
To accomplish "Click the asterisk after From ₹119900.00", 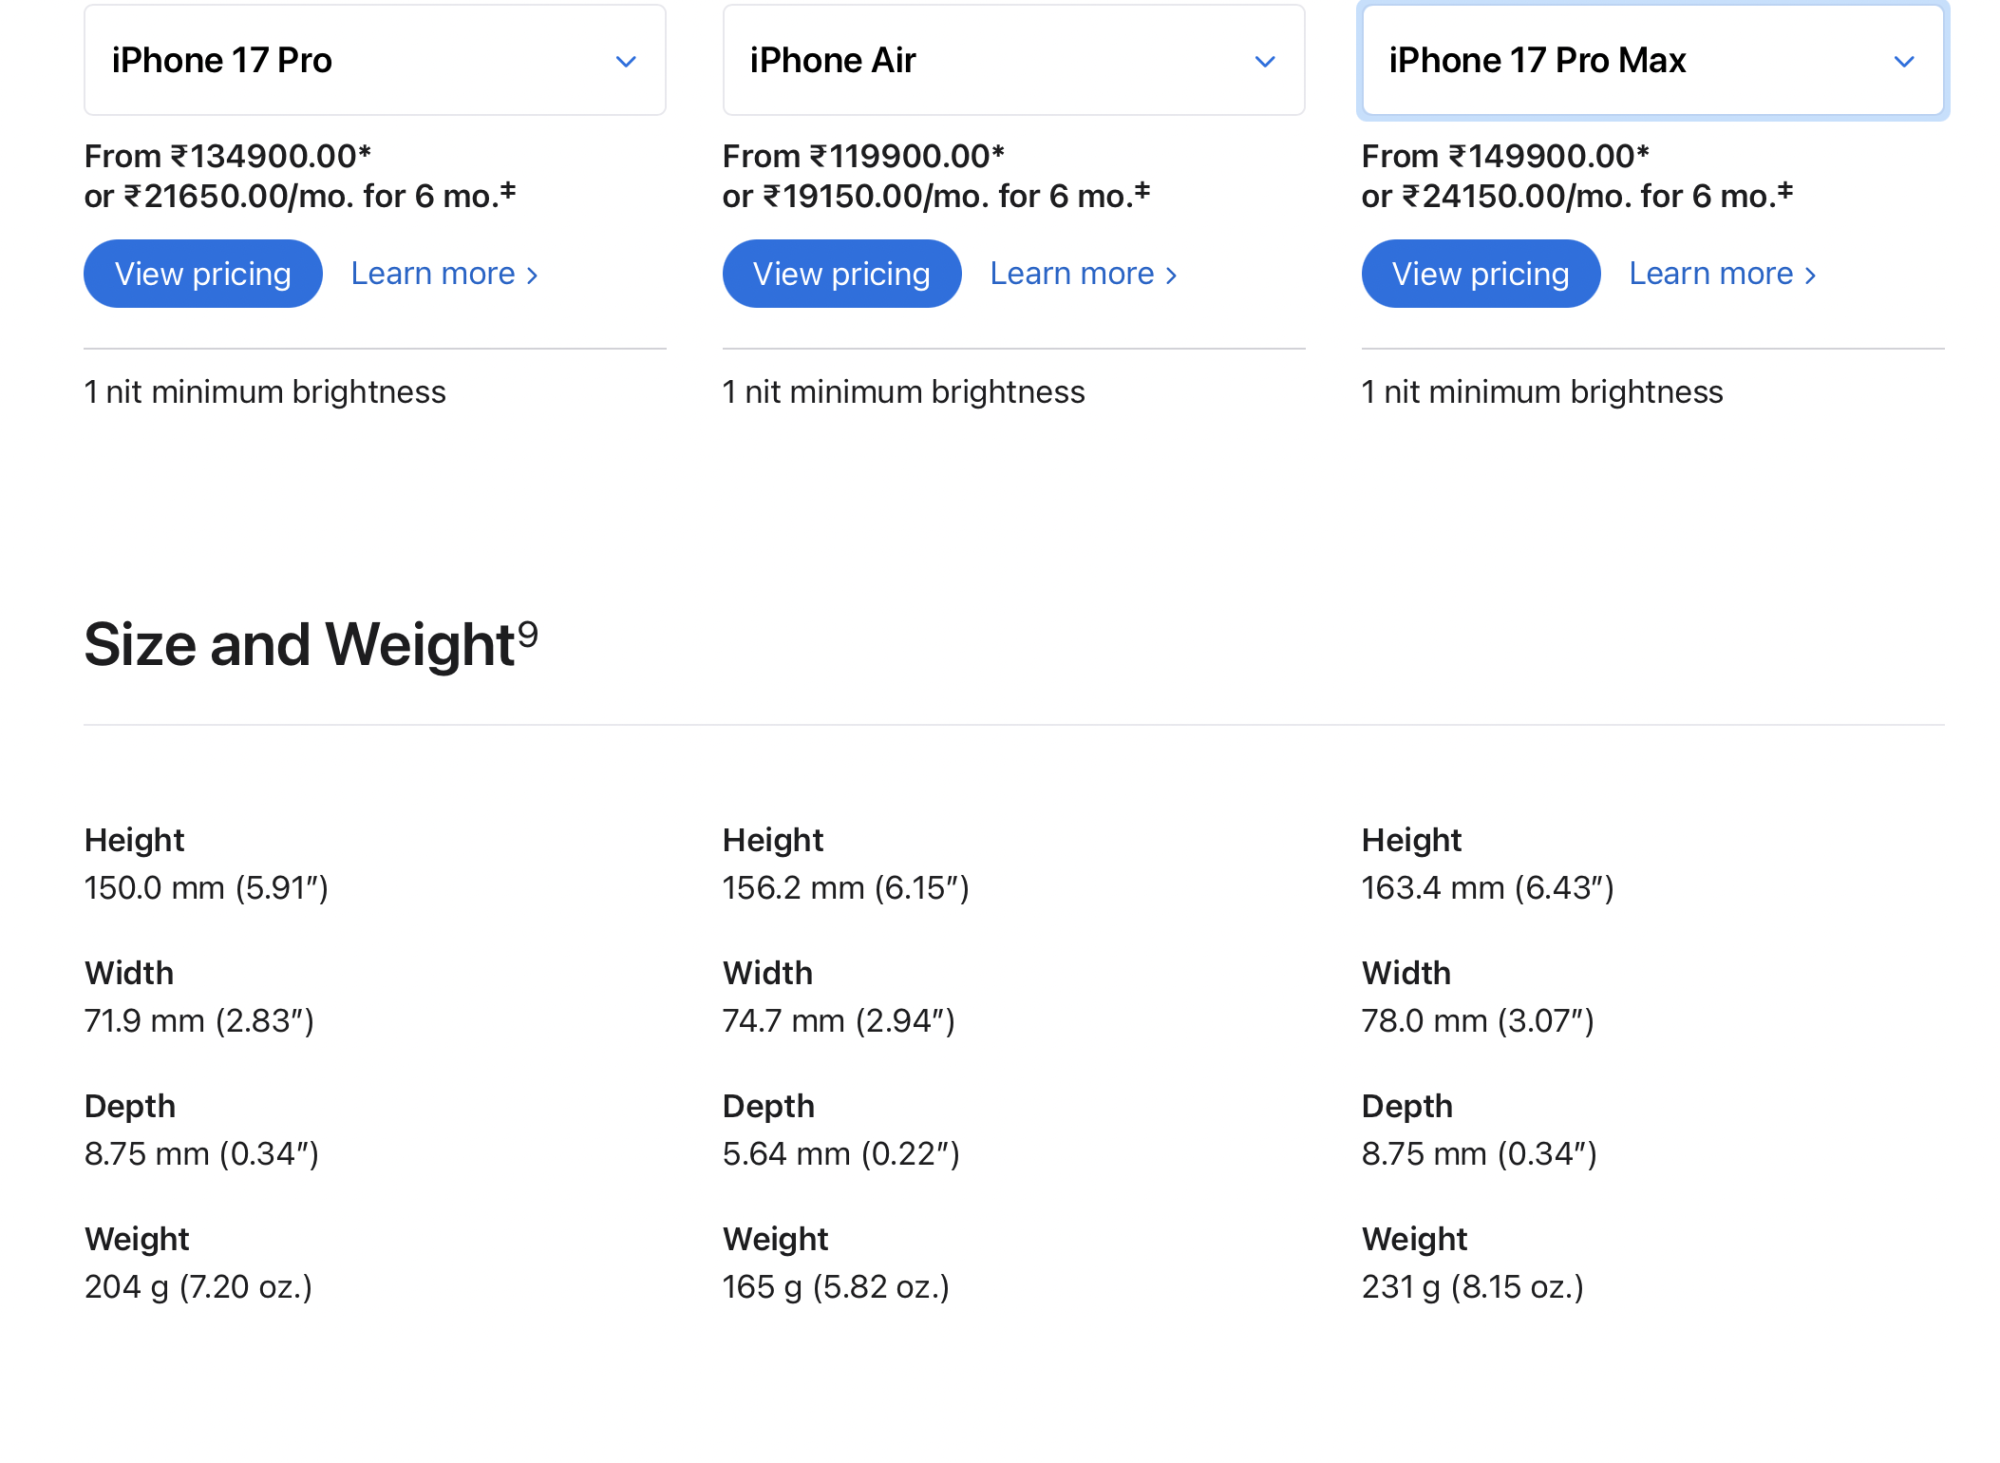I will (x=998, y=152).
